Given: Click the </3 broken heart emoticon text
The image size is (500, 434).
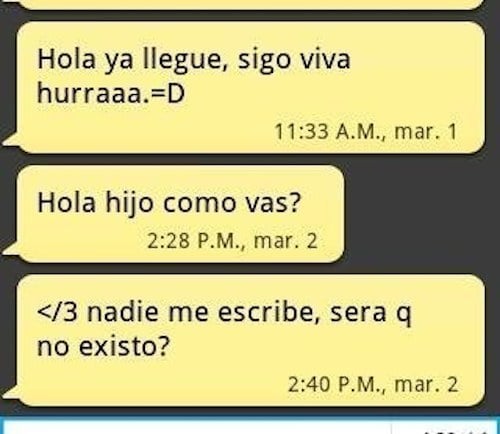Looking at the screenshot, I should tap(57, 312).
